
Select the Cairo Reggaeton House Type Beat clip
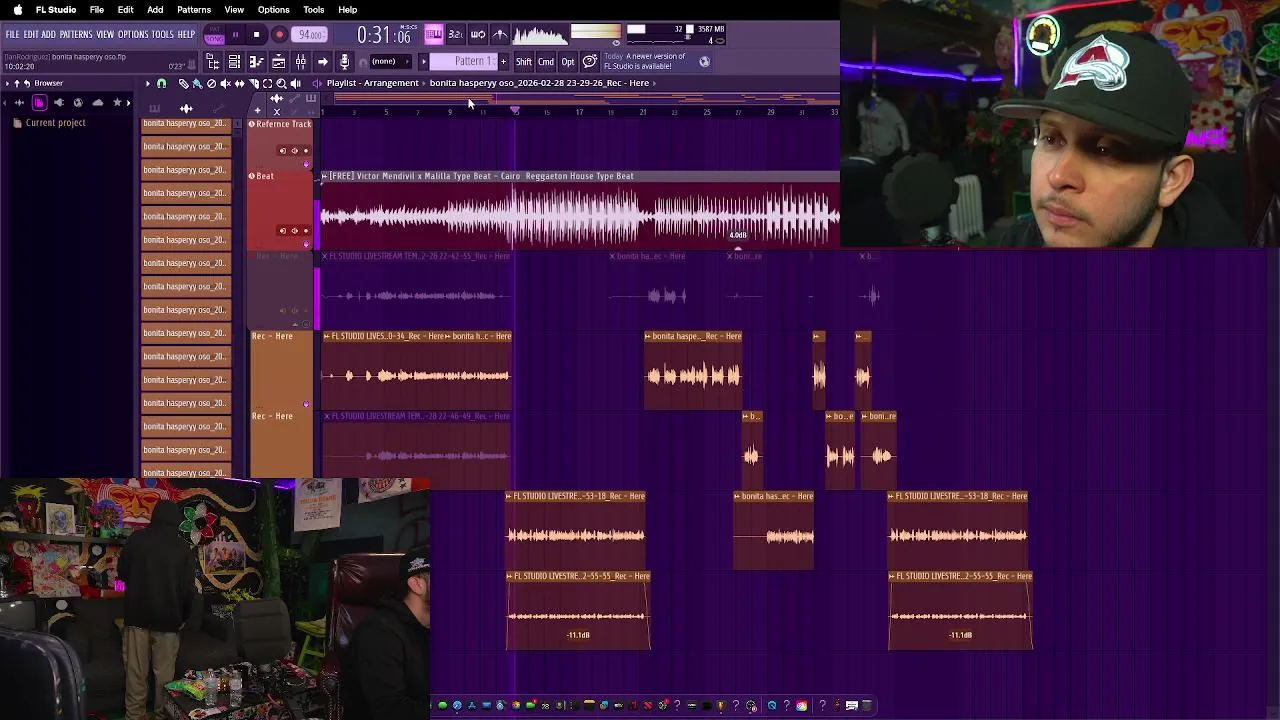click(x=580, y=211)
